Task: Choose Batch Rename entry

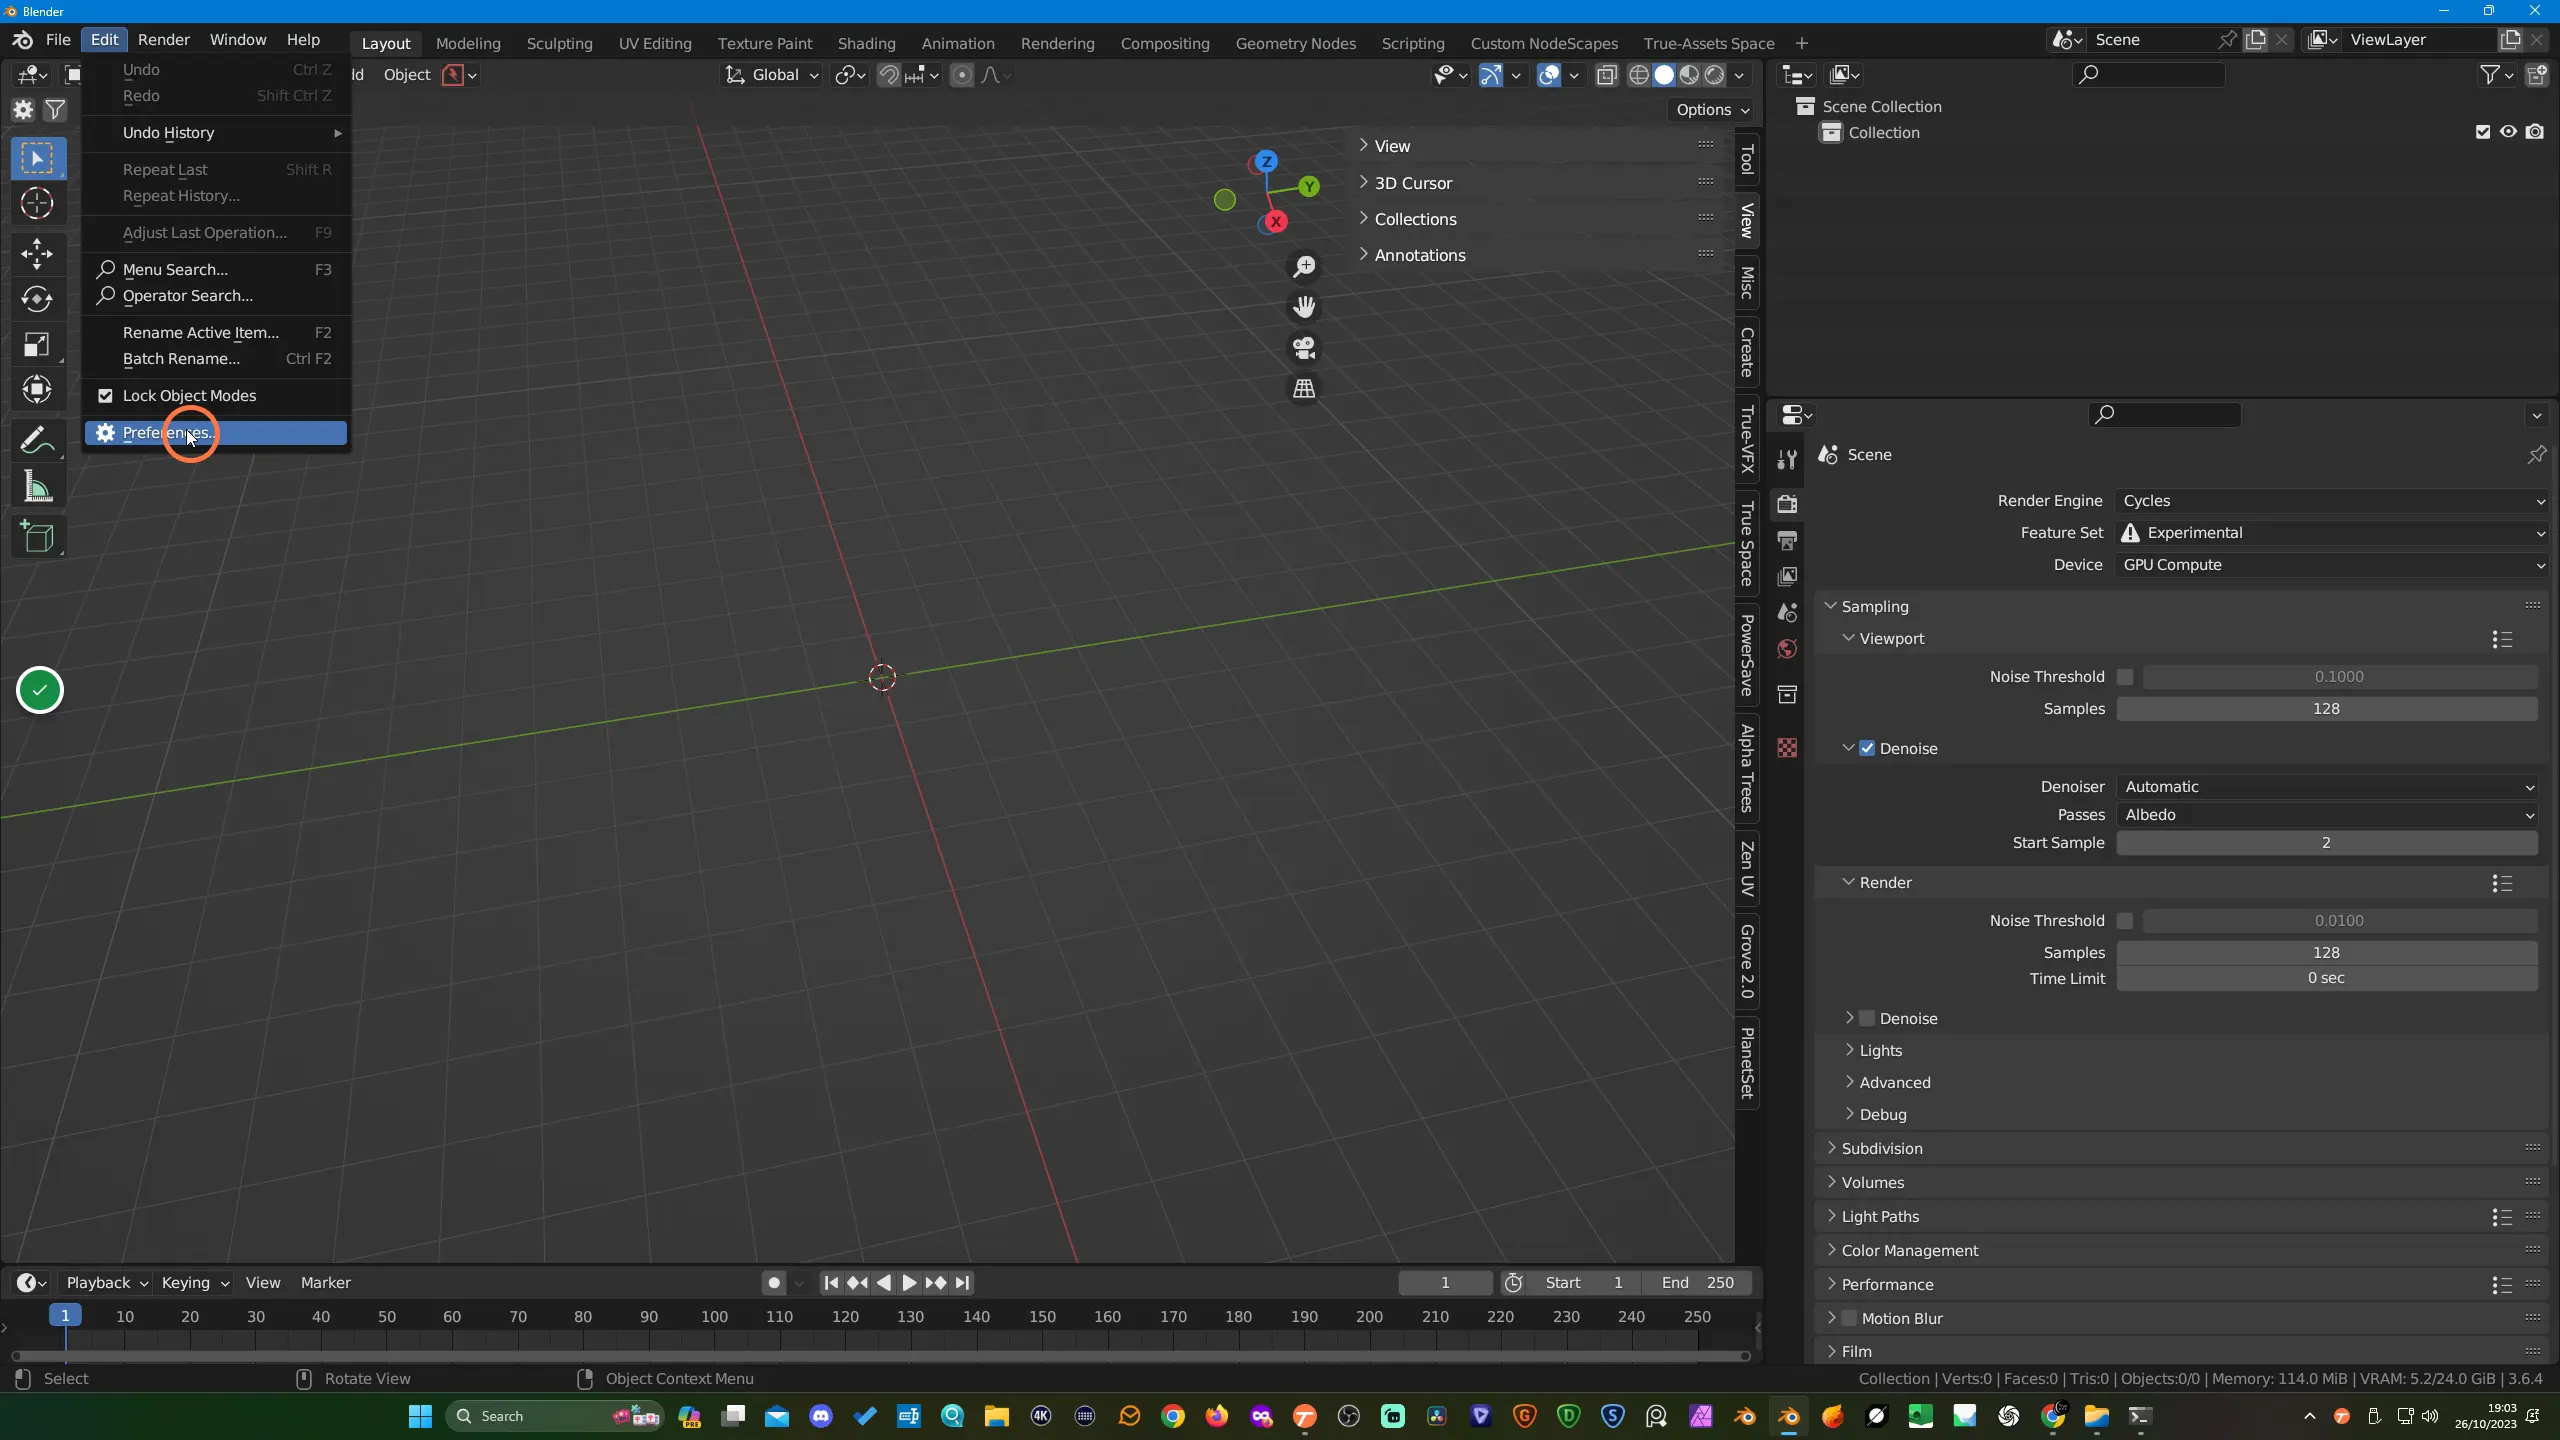Action: (215, 359)
